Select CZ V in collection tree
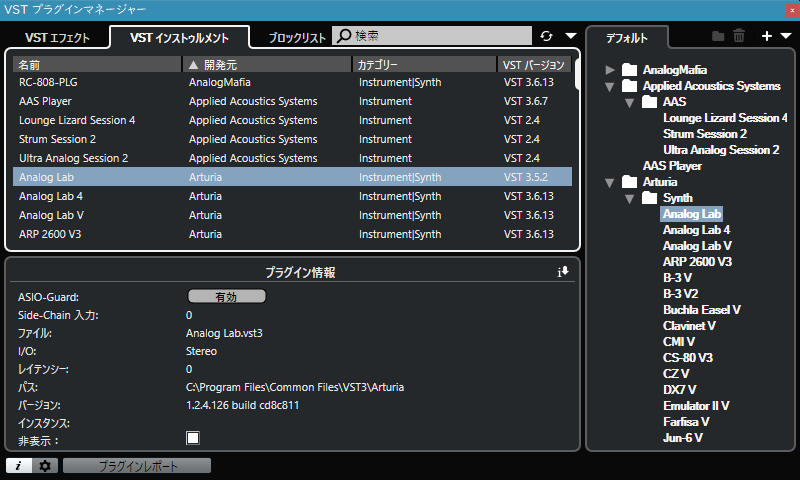This screenshot has height=480, width=800. click(x=676, y=373)
